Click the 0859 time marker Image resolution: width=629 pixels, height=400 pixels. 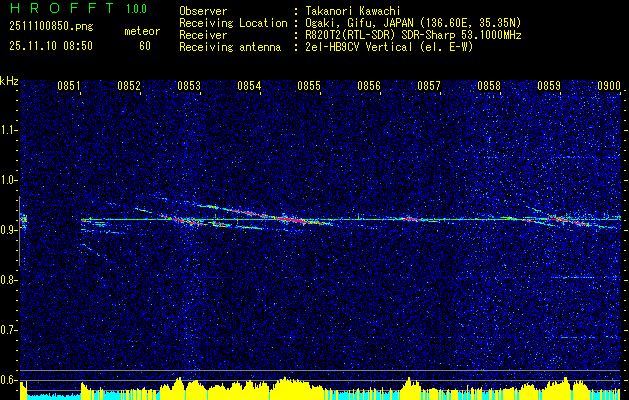click(549, 86)
